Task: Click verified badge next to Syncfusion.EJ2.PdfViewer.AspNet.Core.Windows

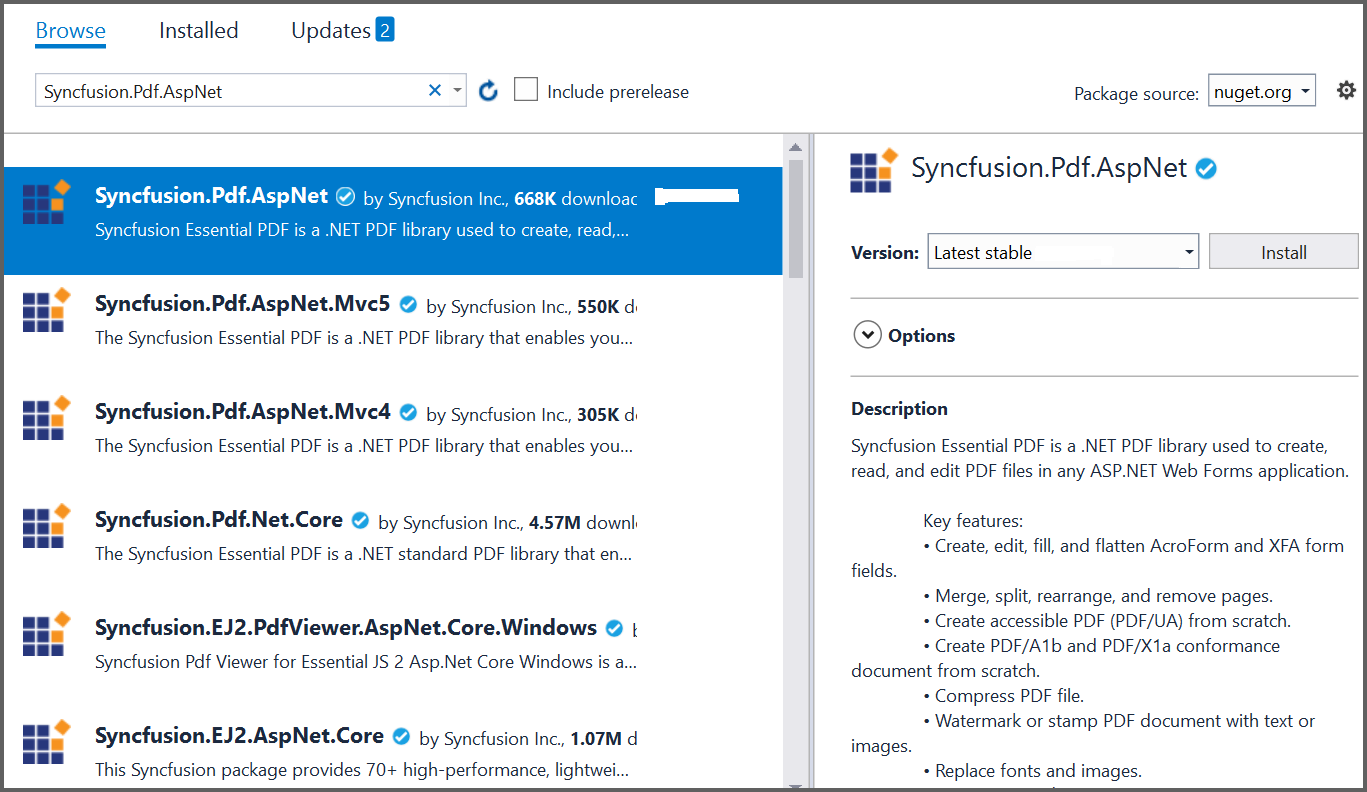Action: pos(615,629)
